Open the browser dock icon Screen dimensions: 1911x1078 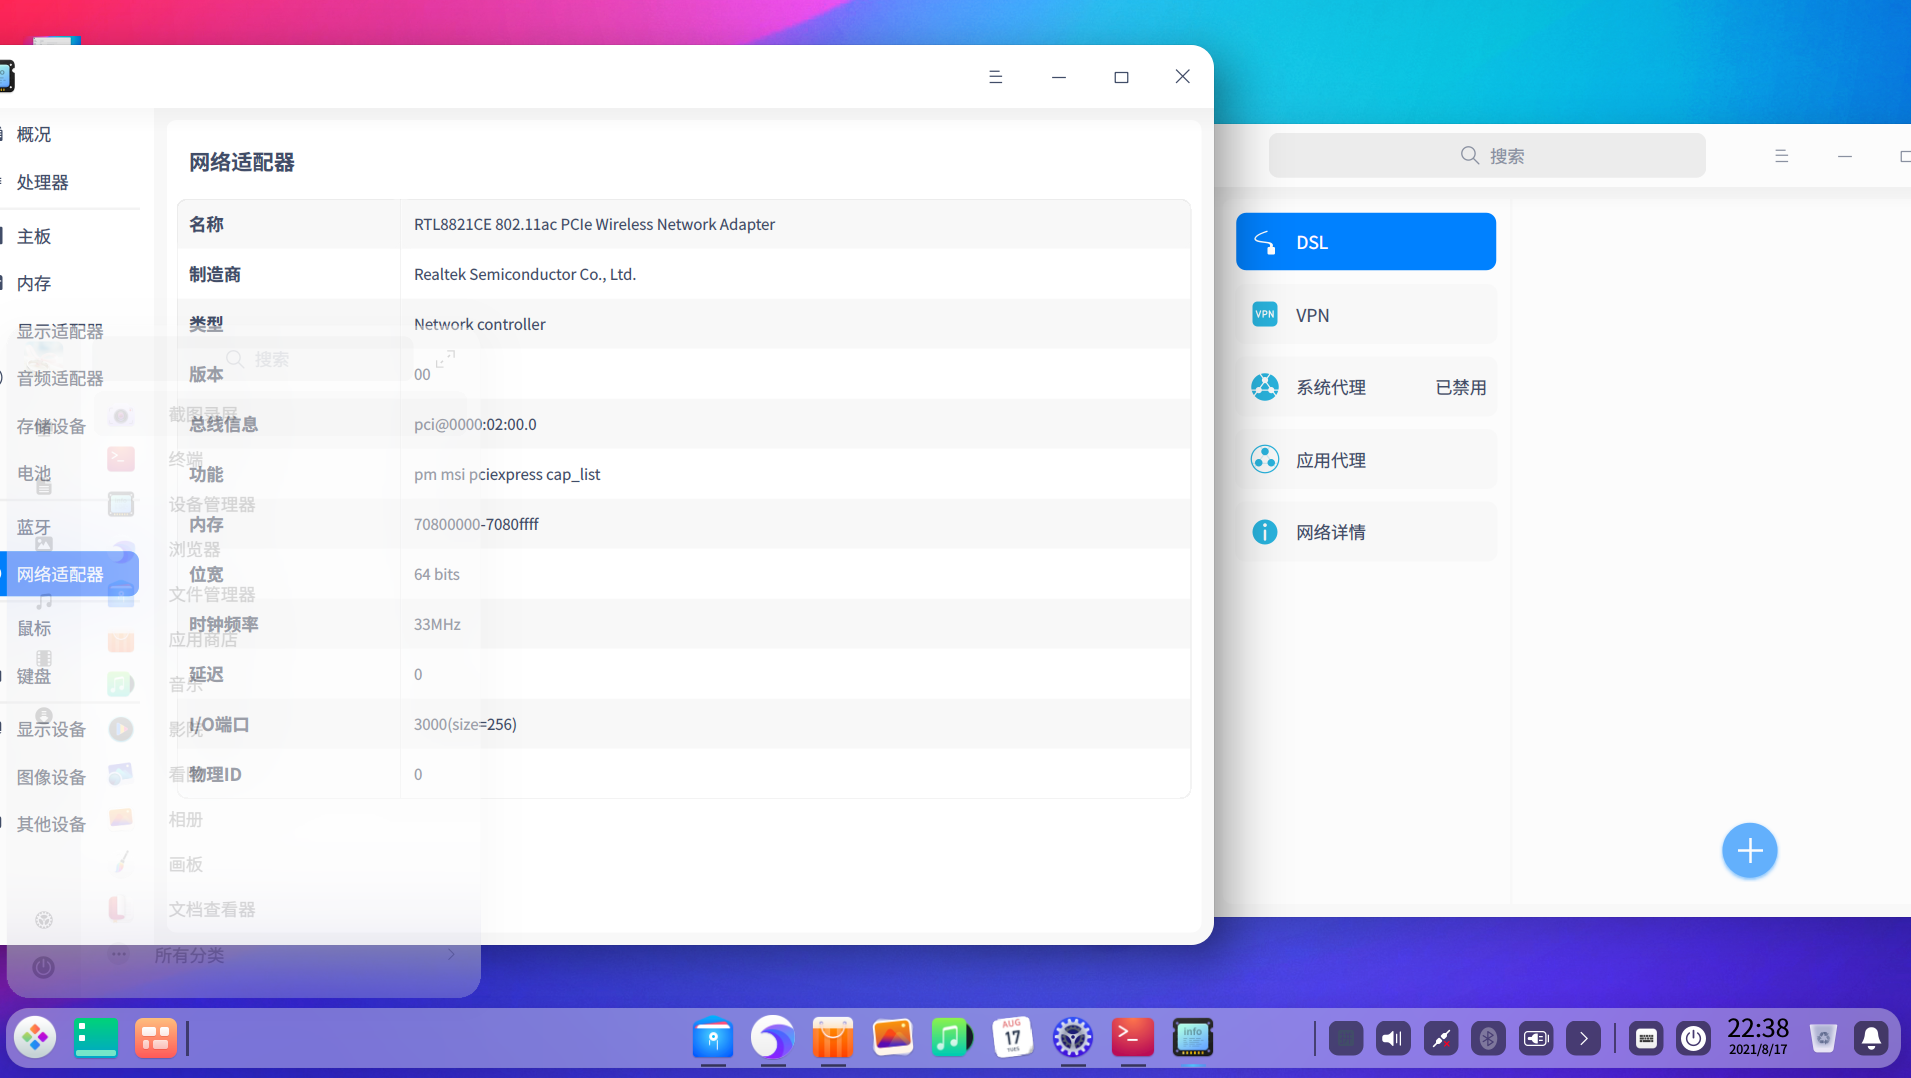tap(773, 1038)
